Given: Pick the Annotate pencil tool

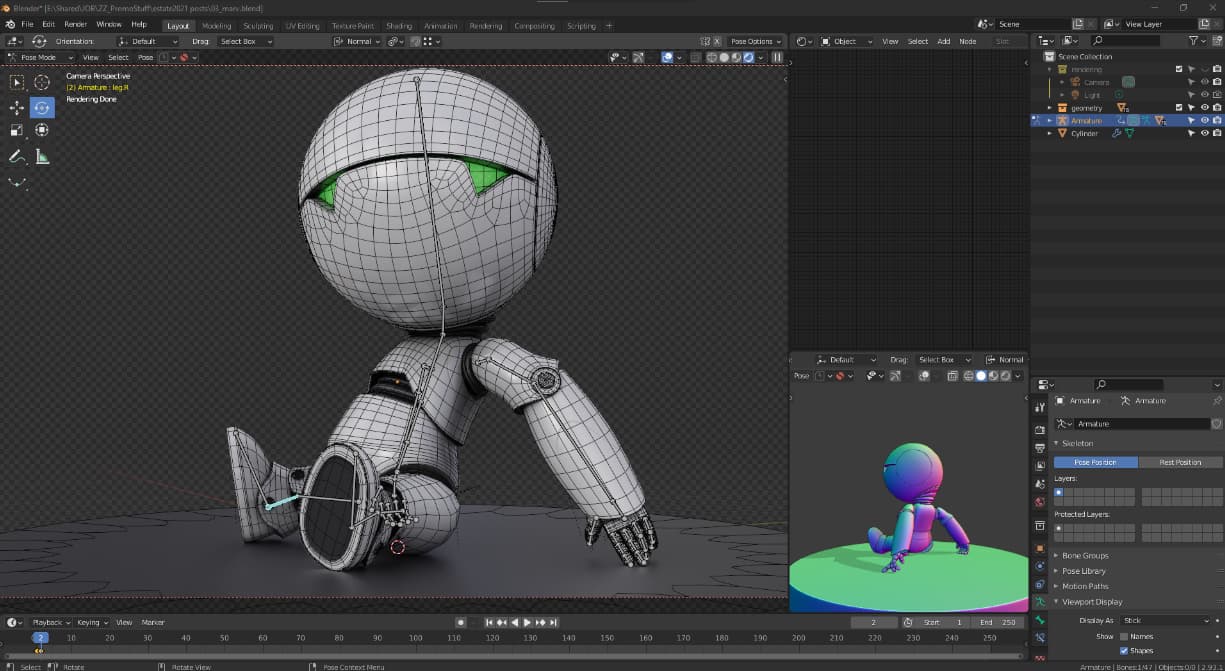Looking at the screenshot, I should 17,156.
